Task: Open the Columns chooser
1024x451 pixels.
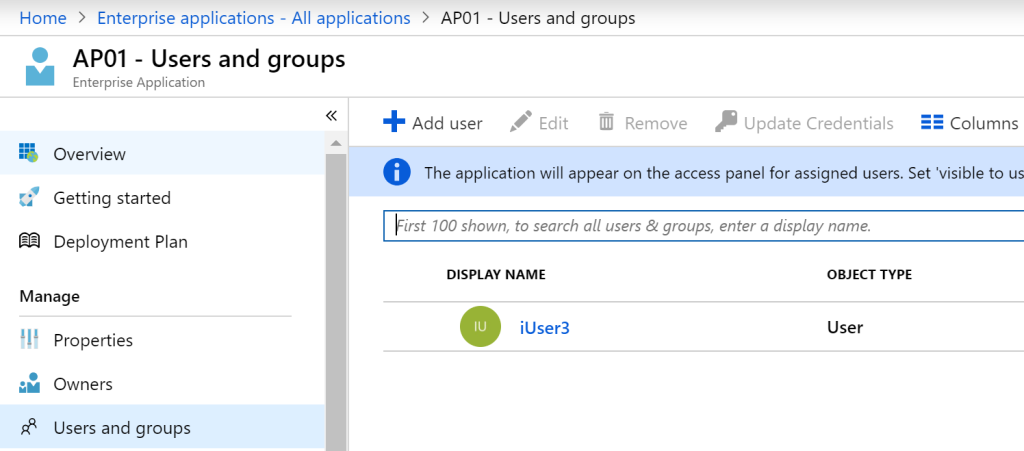Action: [970, 123]
